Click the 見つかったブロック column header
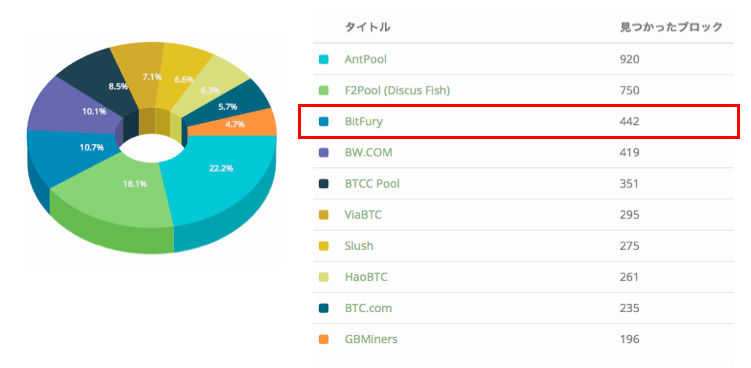 point(671,28)
